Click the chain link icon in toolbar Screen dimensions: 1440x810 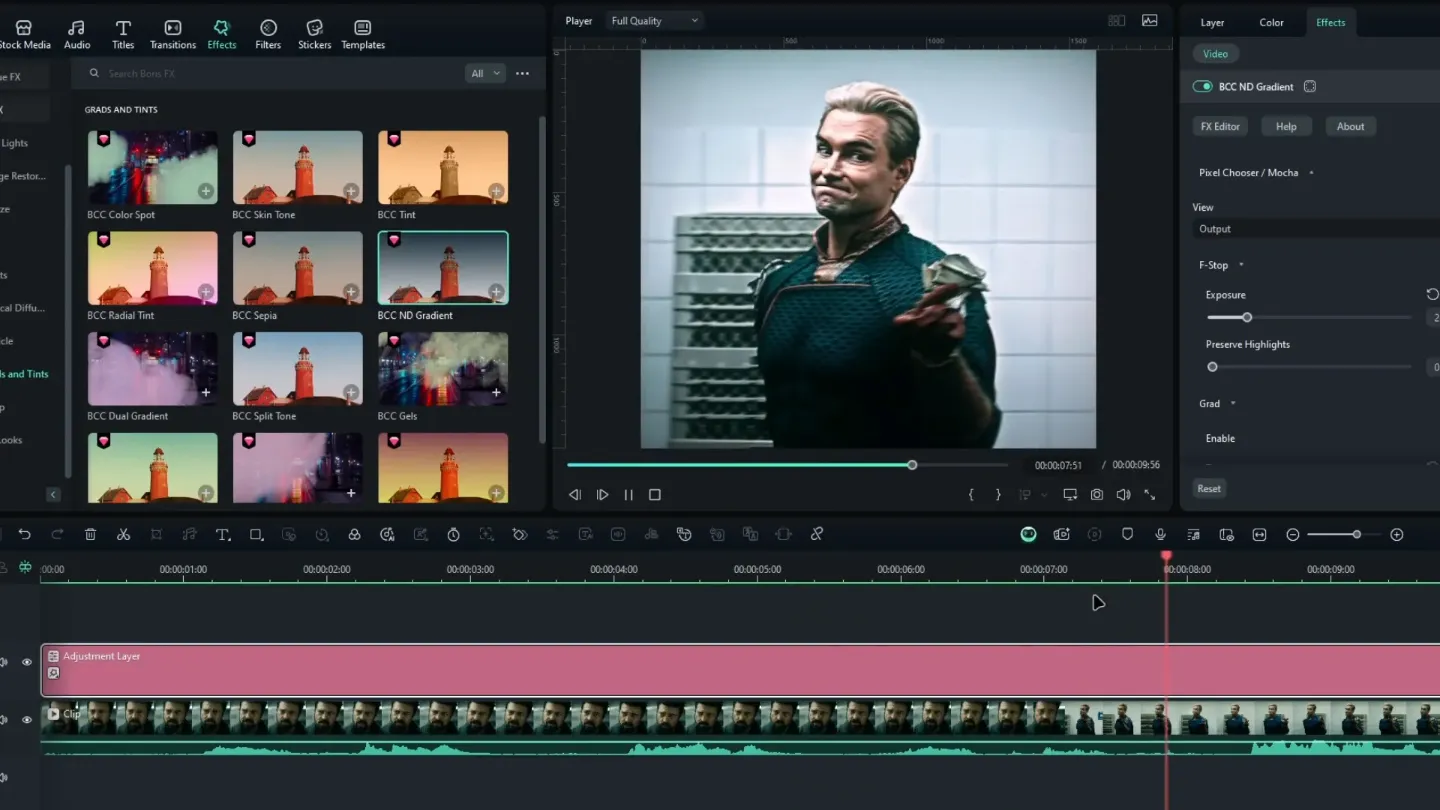pyautogui.click(x=816, y=535)
